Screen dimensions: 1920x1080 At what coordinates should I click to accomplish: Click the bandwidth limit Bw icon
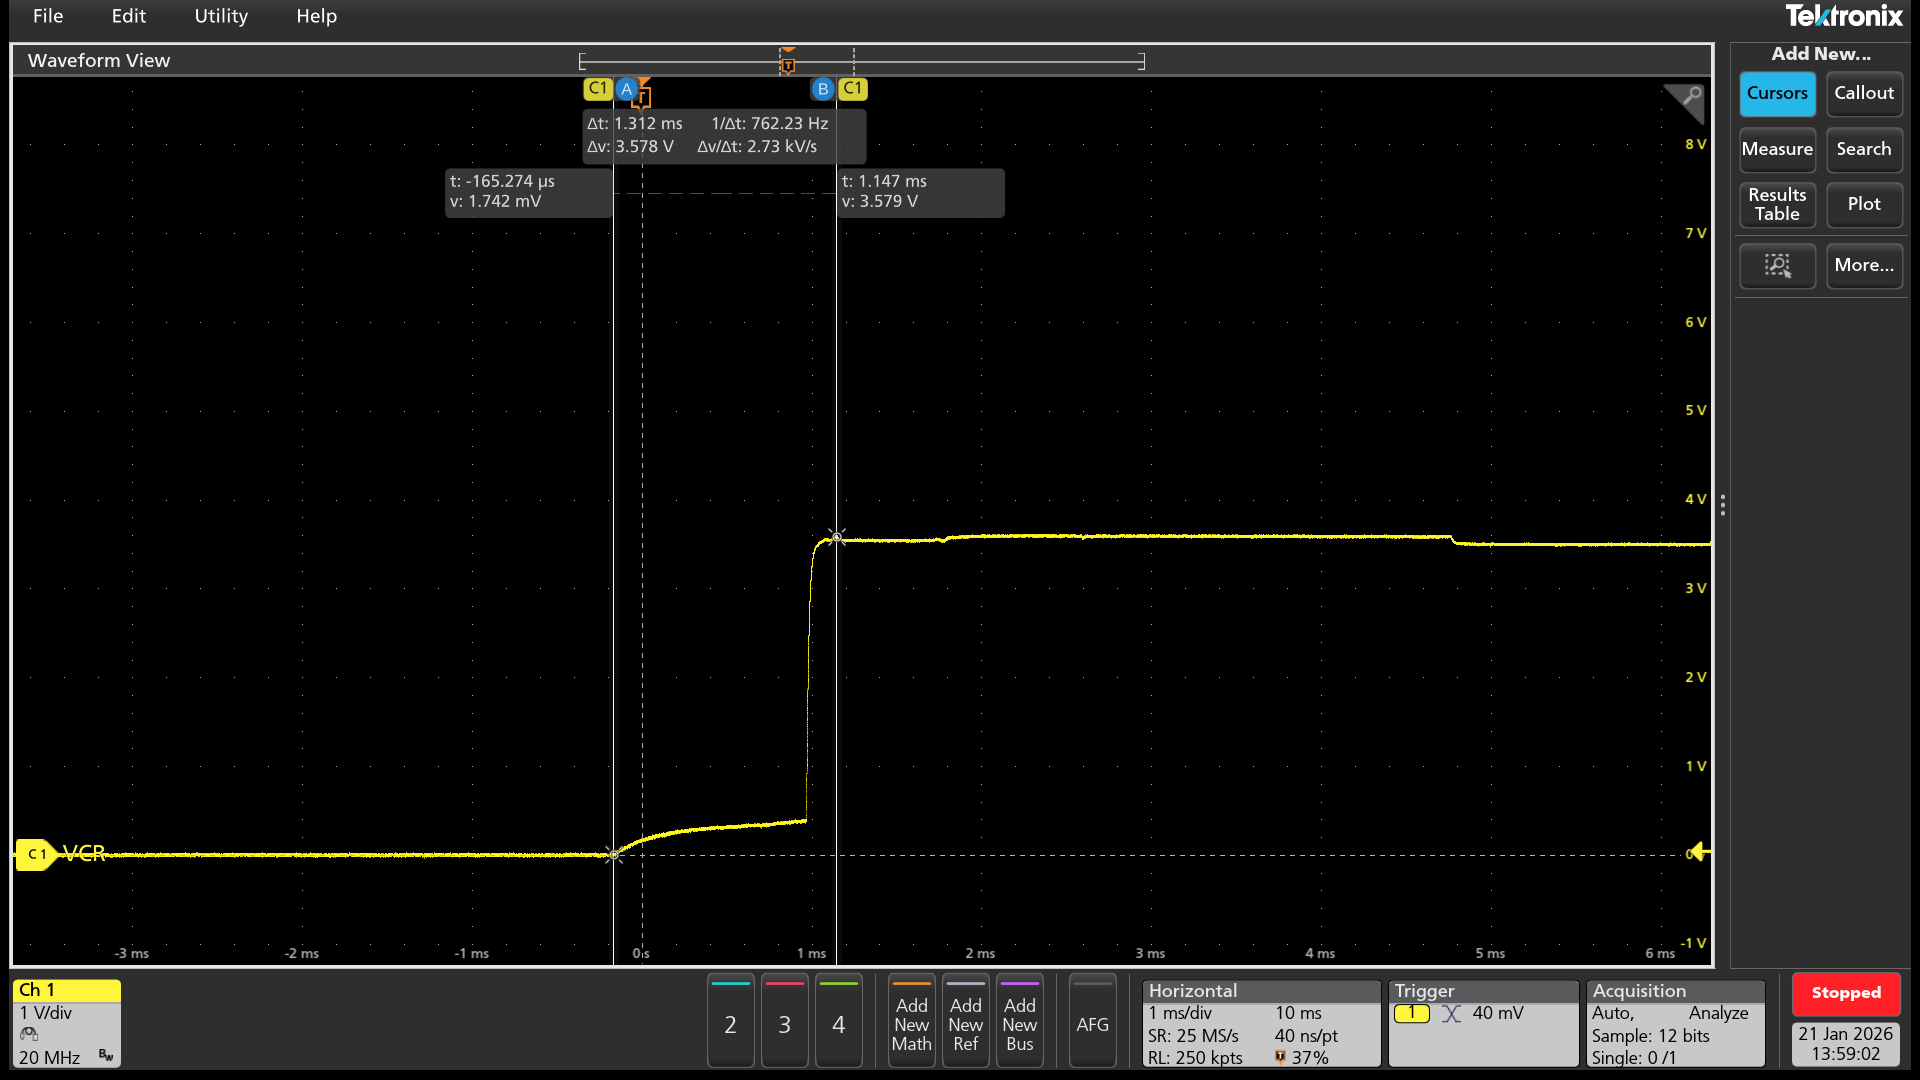click(106, 1056)
